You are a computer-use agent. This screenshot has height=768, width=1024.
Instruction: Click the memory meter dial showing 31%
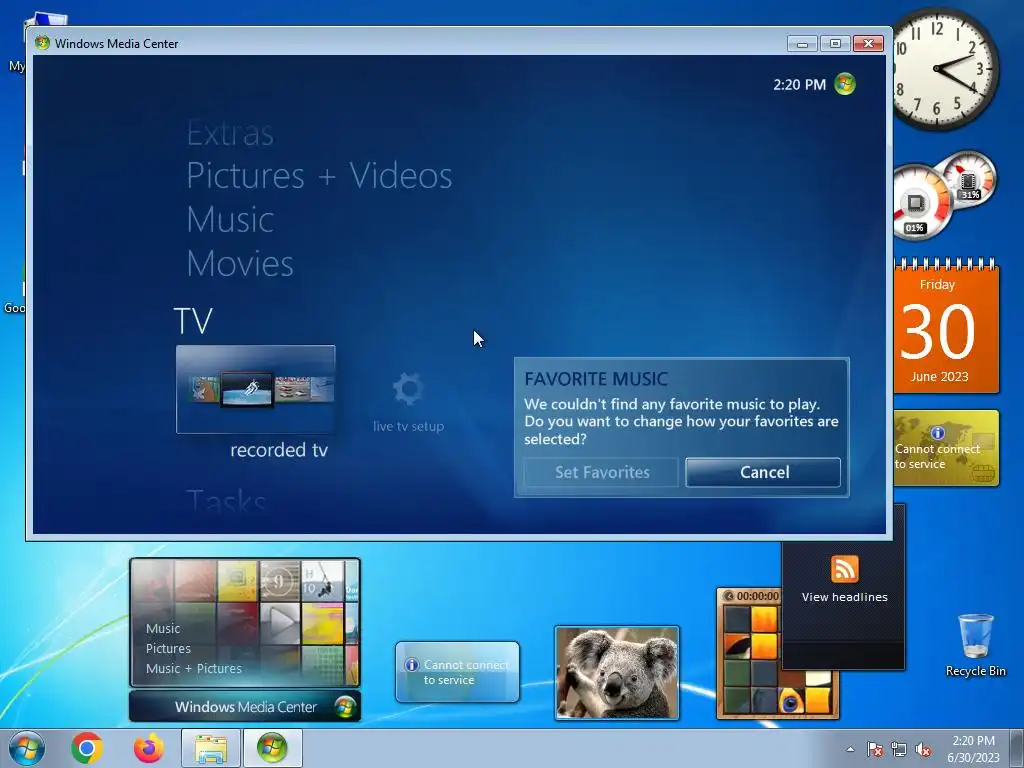(x=968, y=178)
